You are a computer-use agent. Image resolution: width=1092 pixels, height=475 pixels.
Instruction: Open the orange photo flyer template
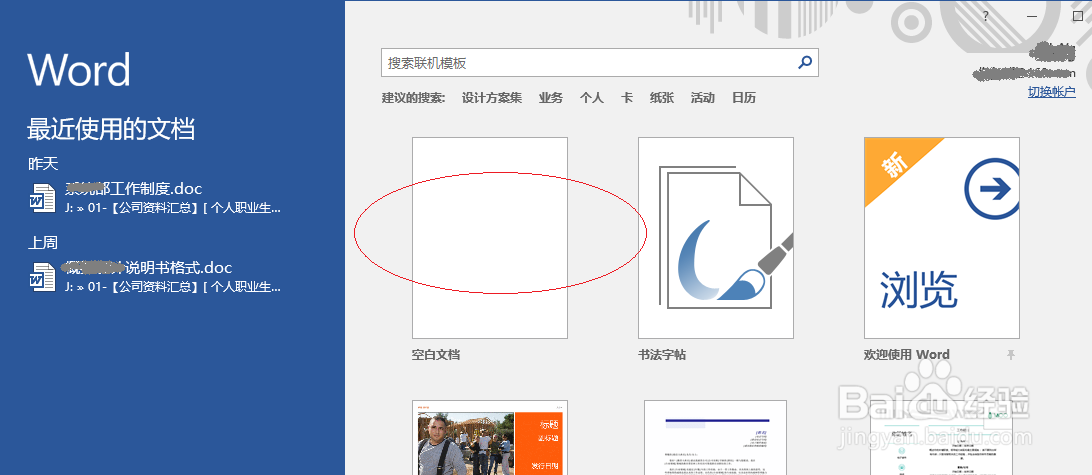(490, 437)
